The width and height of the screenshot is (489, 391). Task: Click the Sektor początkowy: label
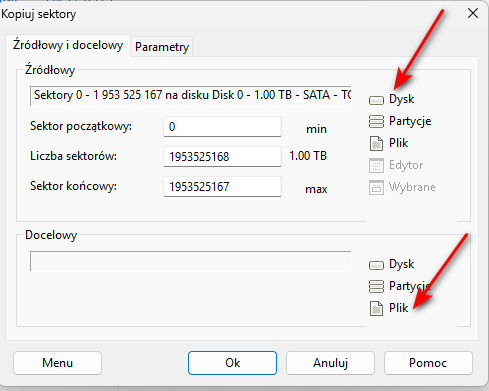81,126
